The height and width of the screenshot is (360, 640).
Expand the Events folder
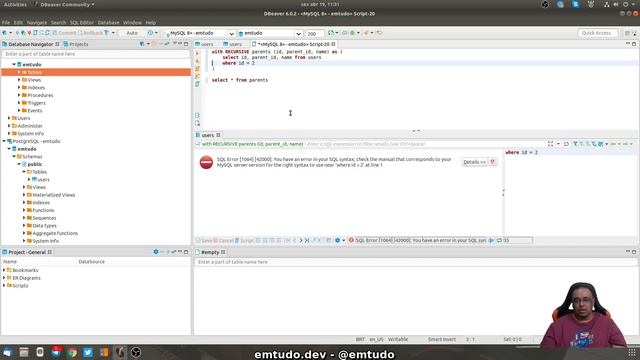click(19, 111)
